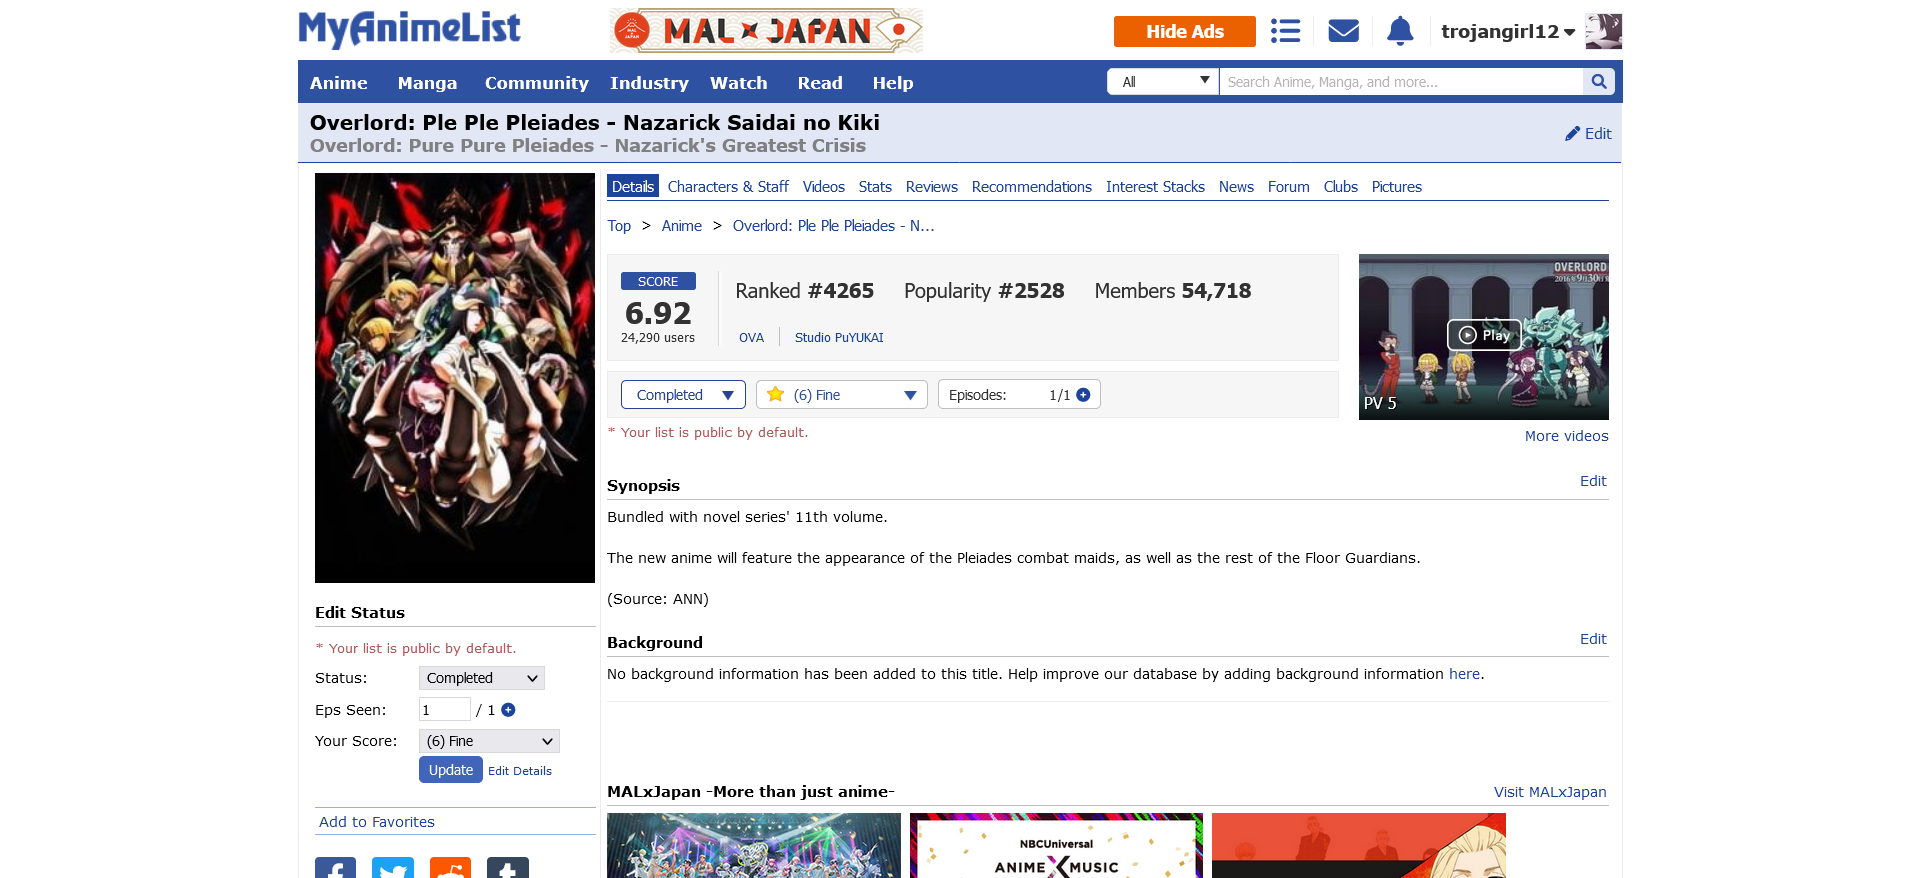Screen dimensions: 1920x878
Task: Click Add to Favorites
Action: [x=377, y=822]
